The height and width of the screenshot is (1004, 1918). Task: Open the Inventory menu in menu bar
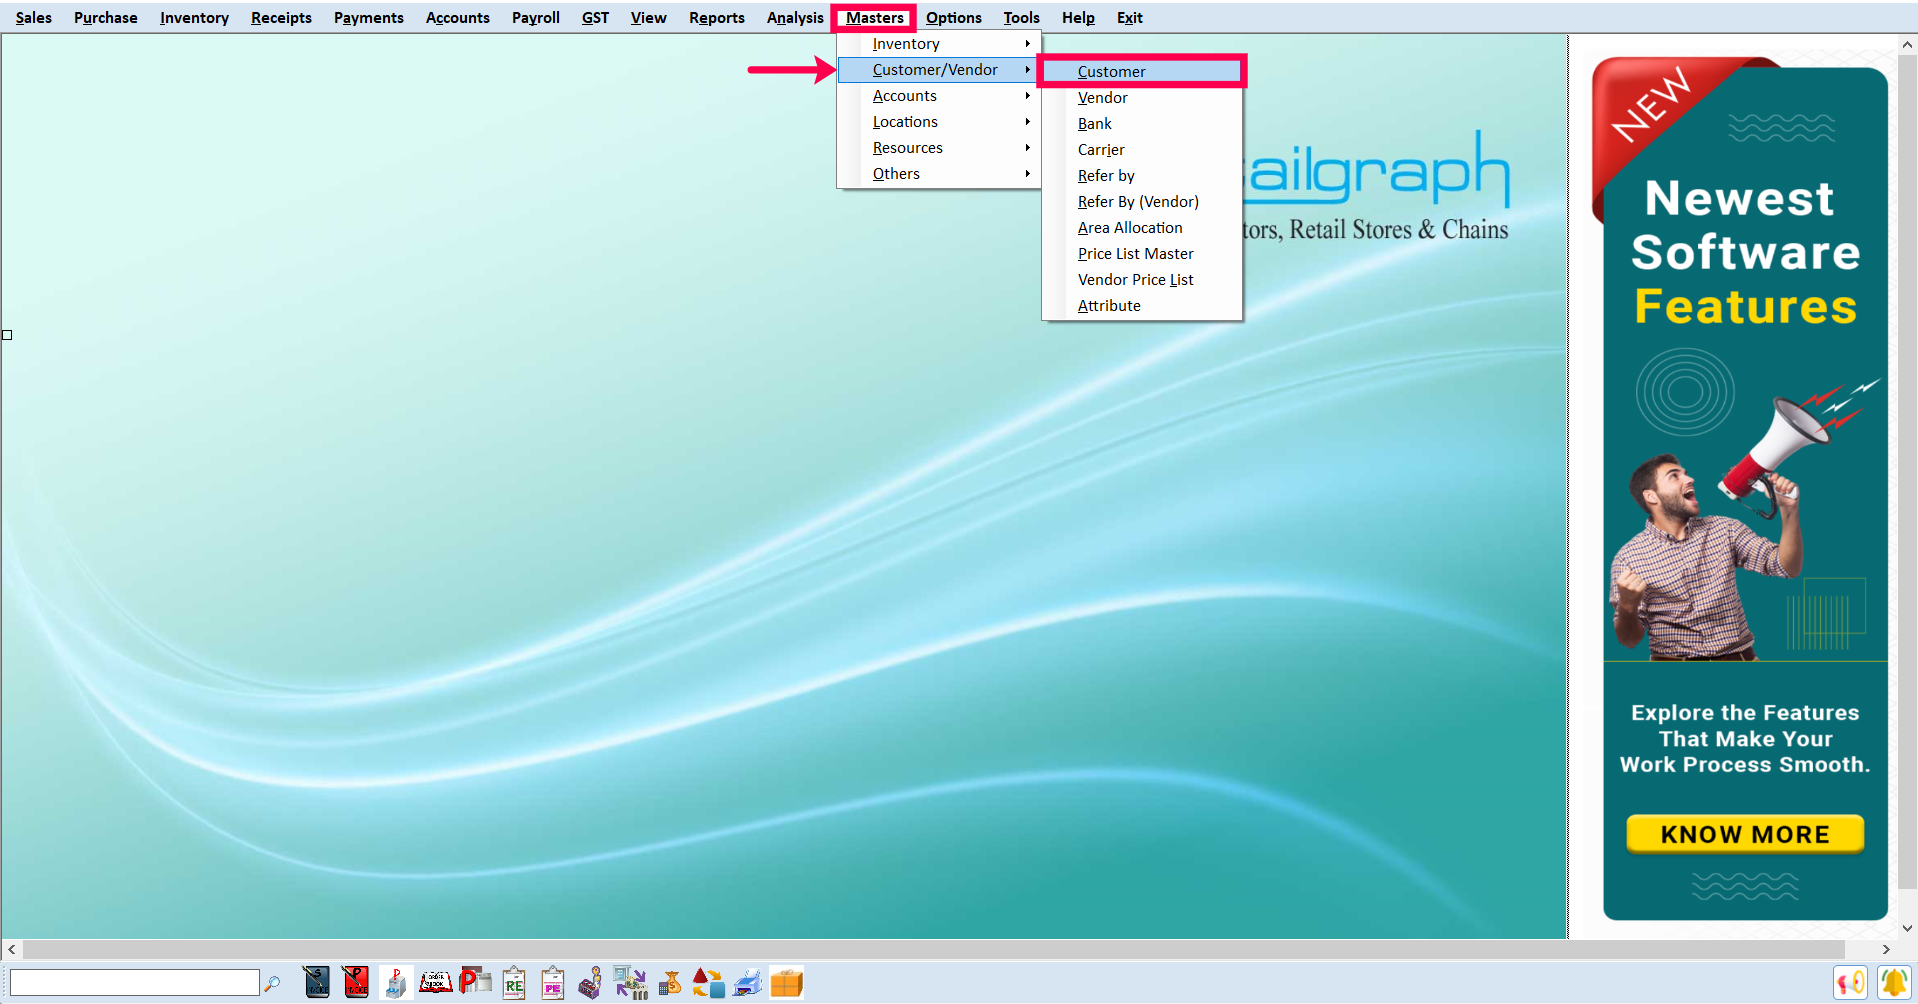(x=194, y=18)
